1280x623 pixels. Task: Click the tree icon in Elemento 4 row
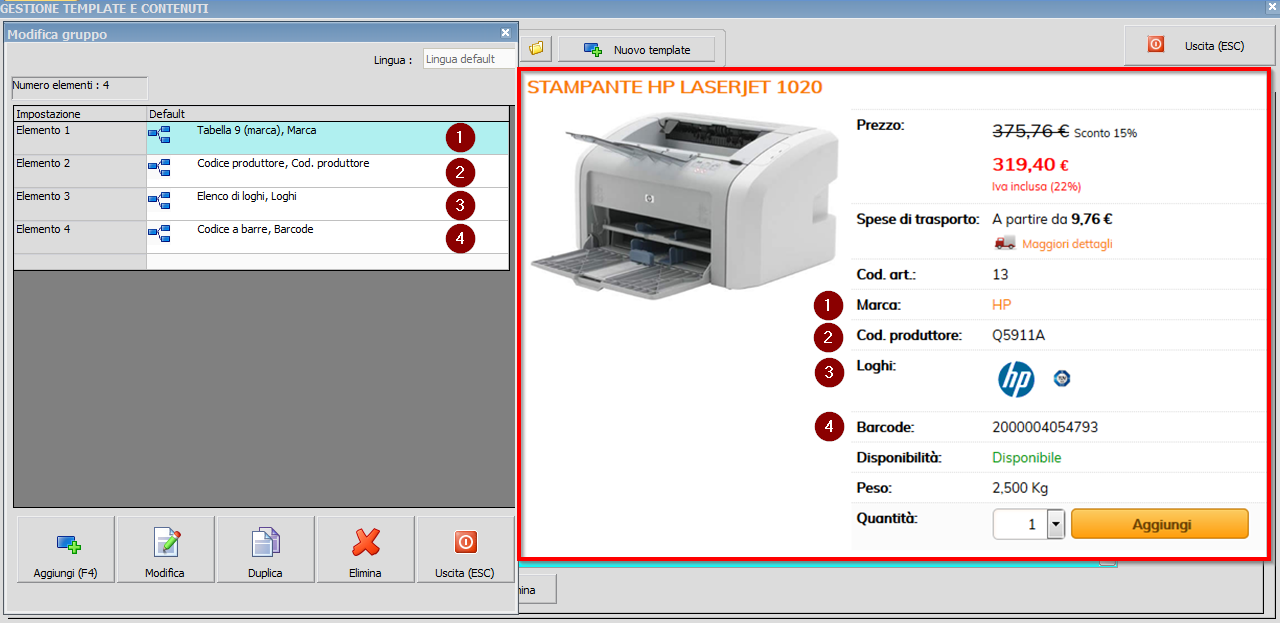pos(159,234)
